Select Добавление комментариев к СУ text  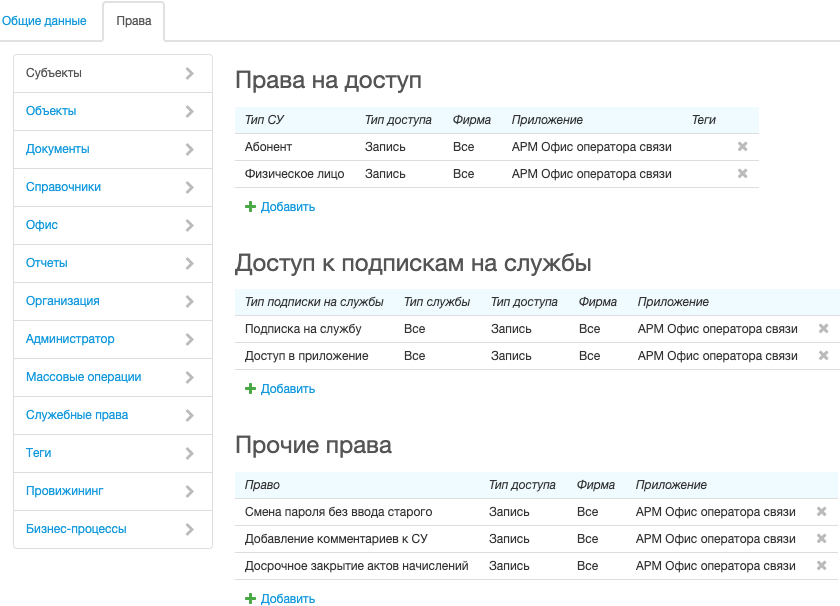point(336,538)
